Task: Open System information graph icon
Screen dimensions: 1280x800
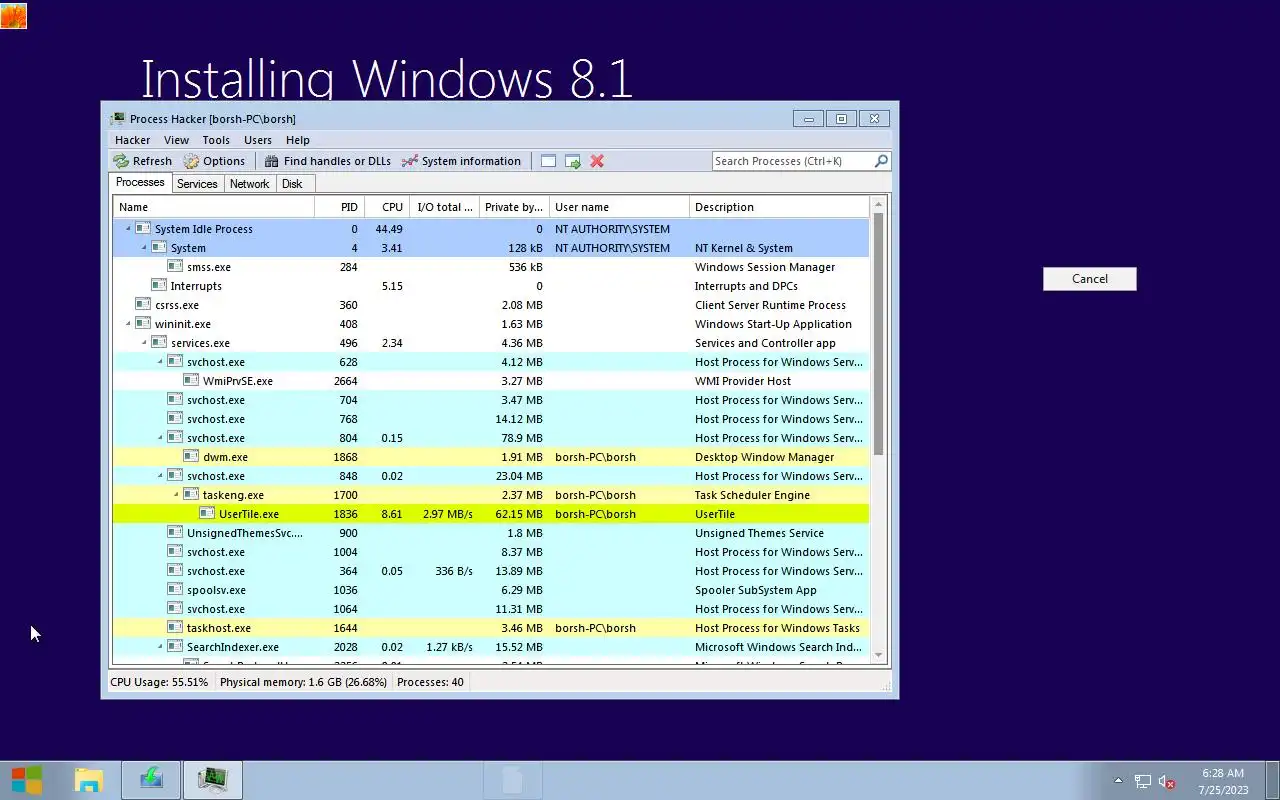Action: point(410,161)
